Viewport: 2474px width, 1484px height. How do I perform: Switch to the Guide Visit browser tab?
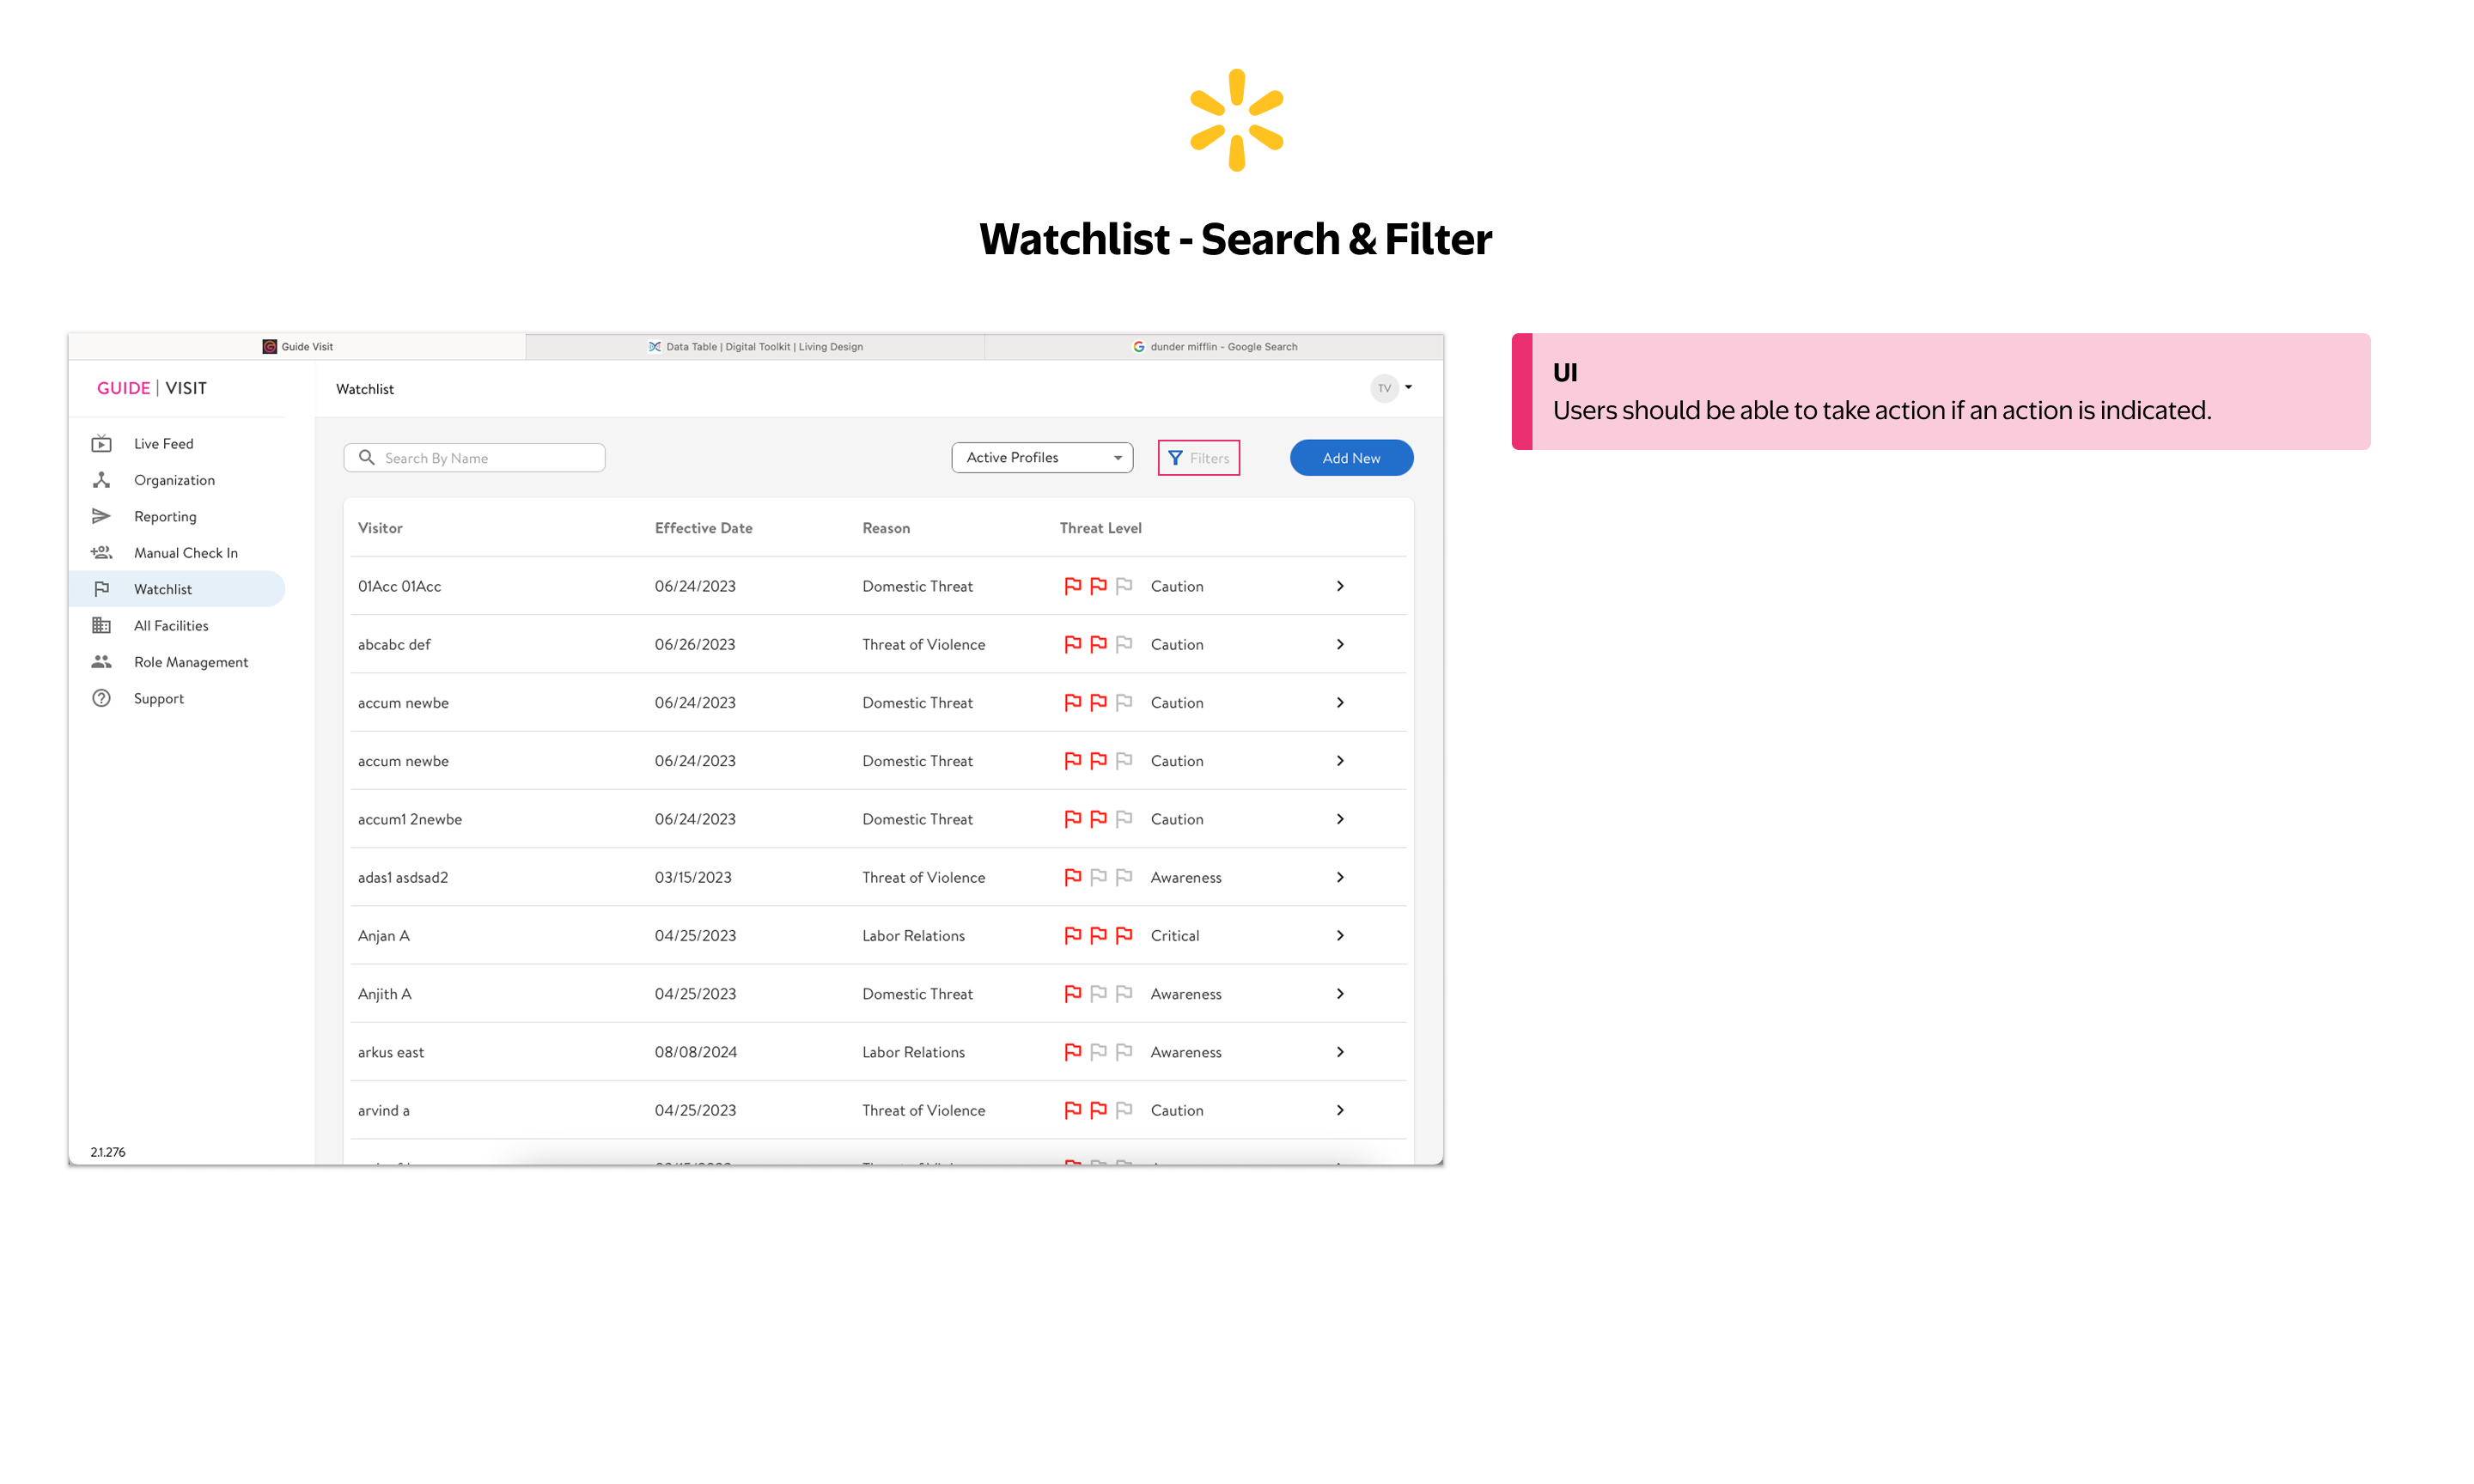(297, 346)
